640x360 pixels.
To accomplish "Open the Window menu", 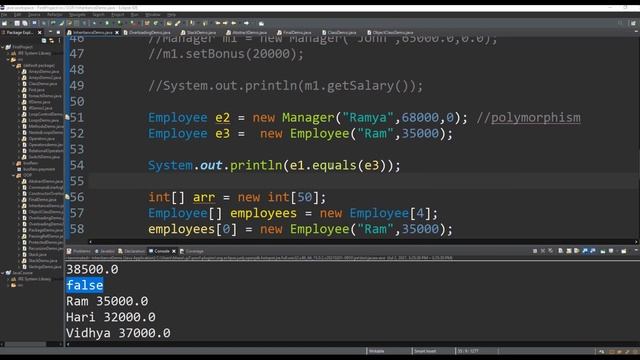I will pos(153,15).
